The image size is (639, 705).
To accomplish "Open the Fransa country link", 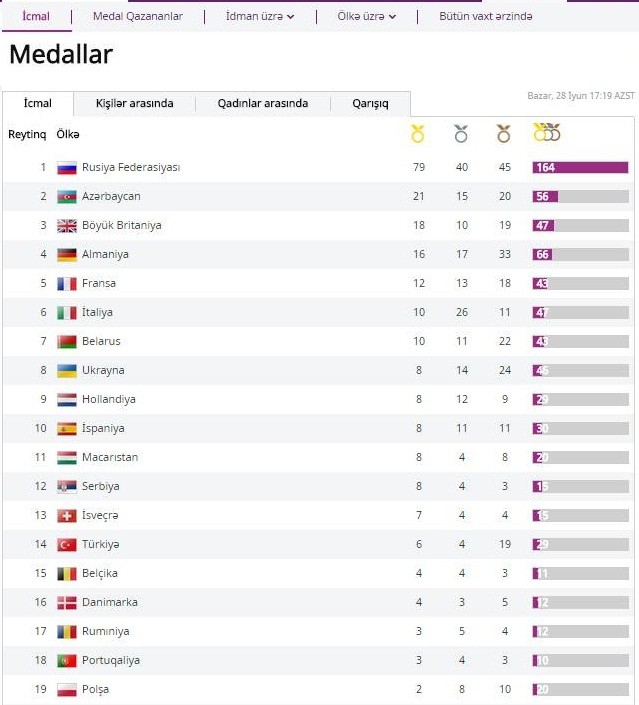I will click(99, 284).
